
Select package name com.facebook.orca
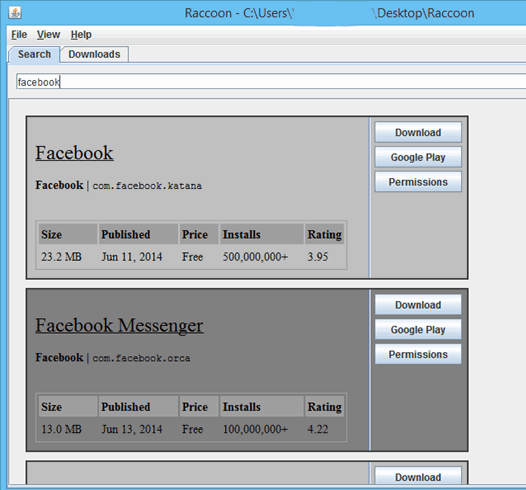coord(141,358)
